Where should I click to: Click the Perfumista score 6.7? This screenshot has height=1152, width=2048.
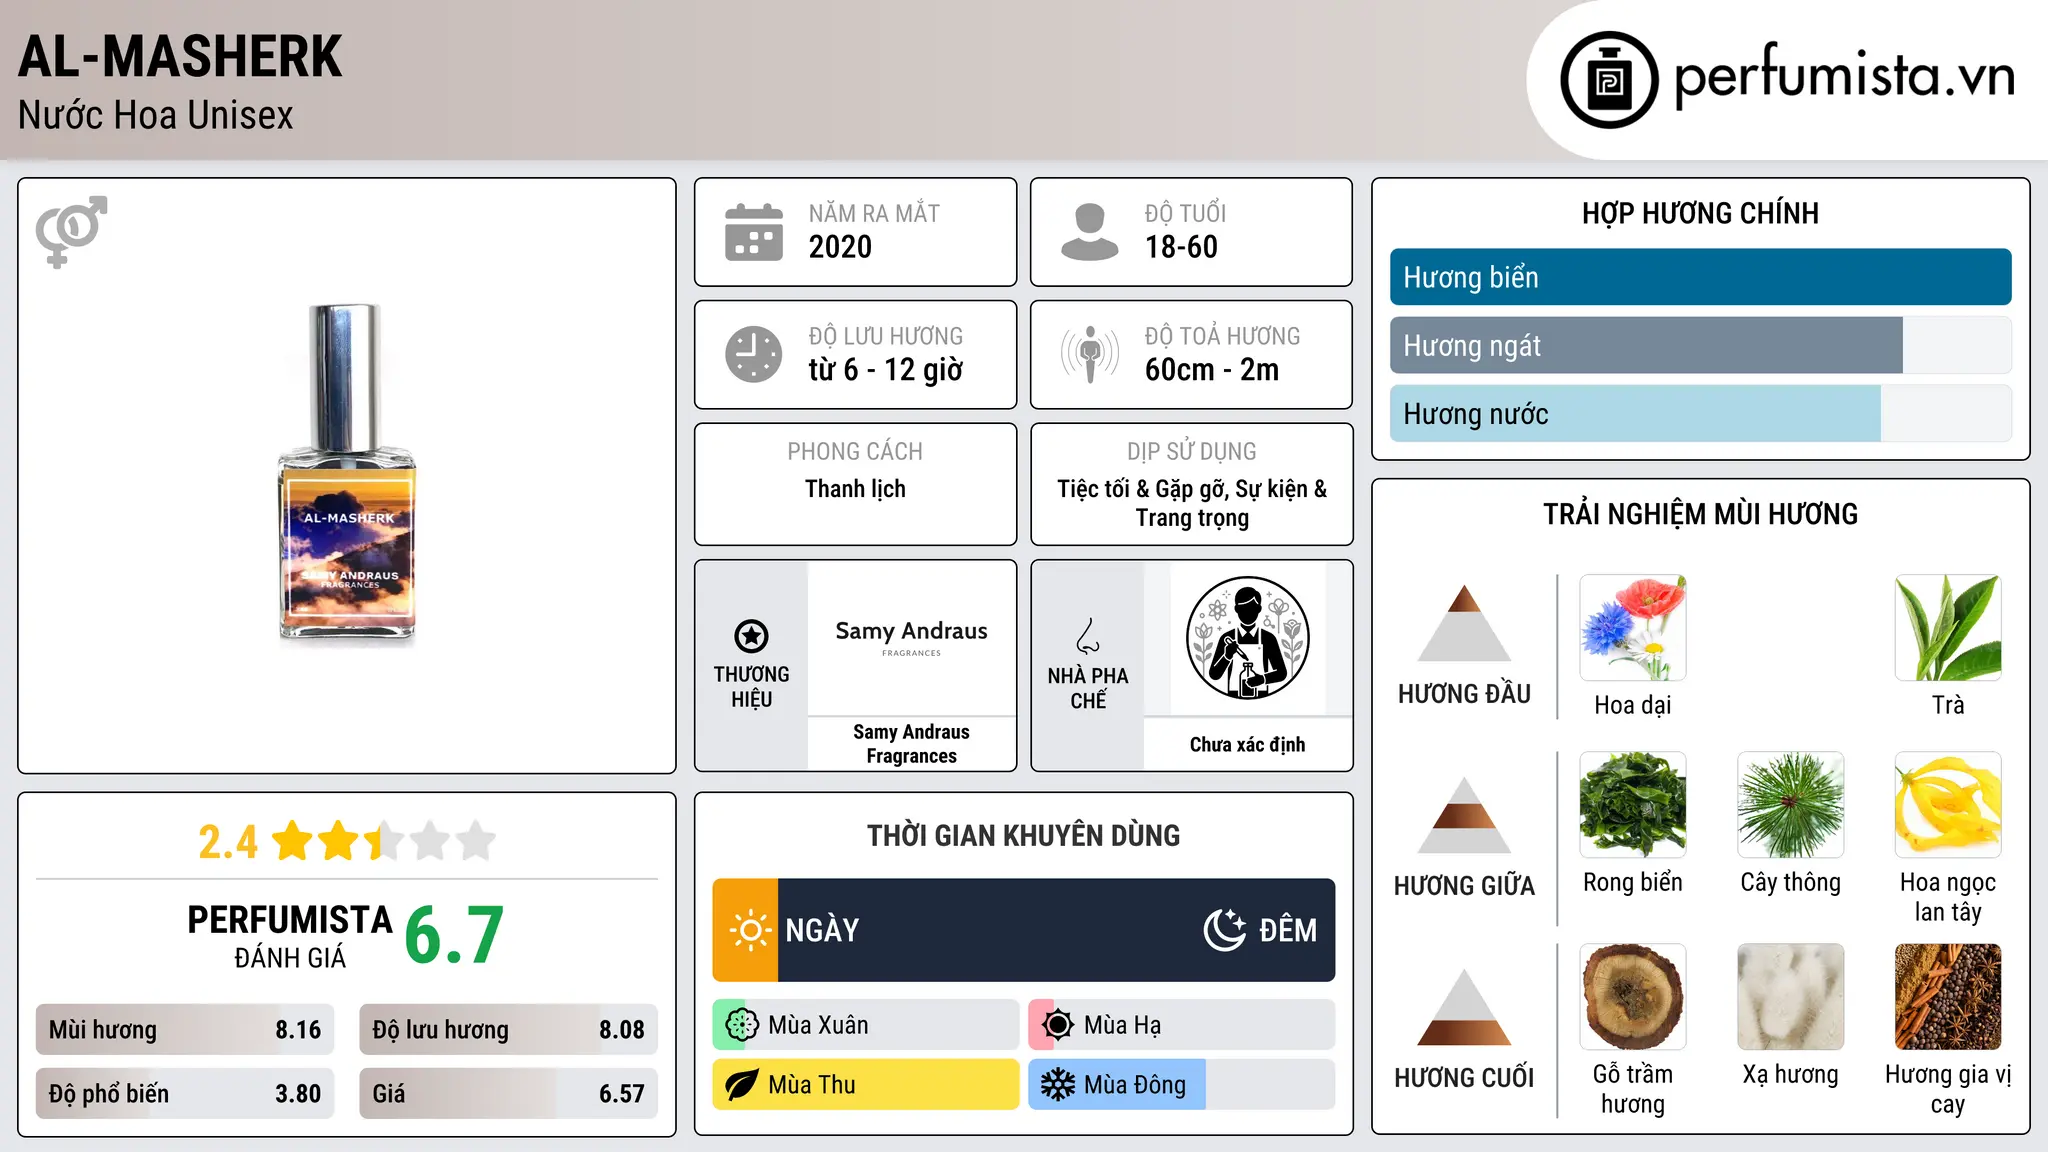[454, 936]
